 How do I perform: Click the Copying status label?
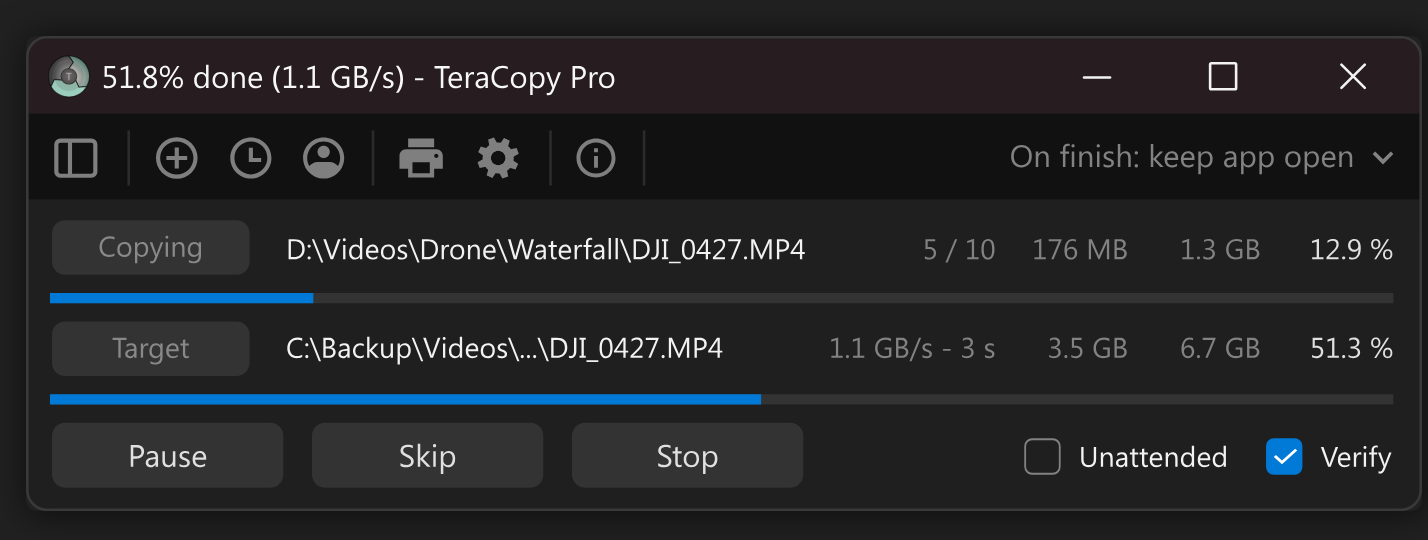click(150, 248)
